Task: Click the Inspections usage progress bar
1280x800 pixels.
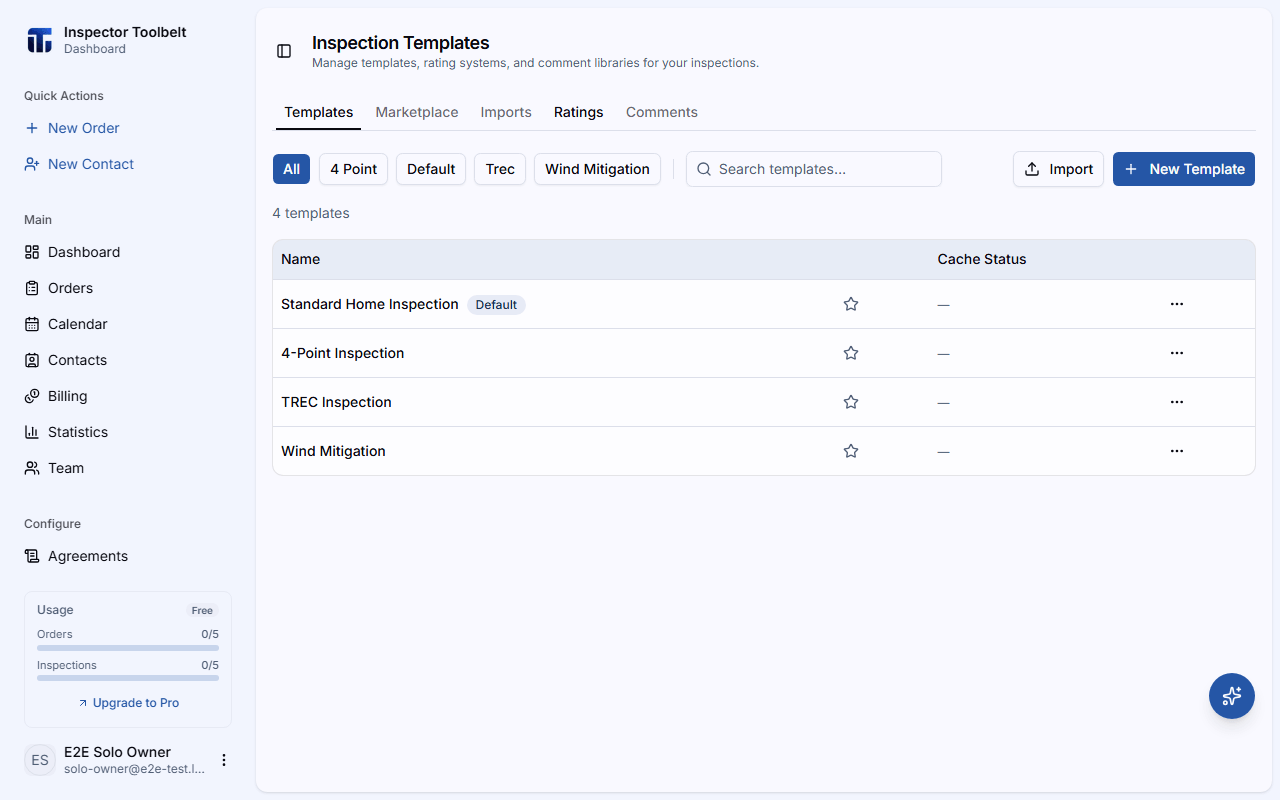Action: 128,678
